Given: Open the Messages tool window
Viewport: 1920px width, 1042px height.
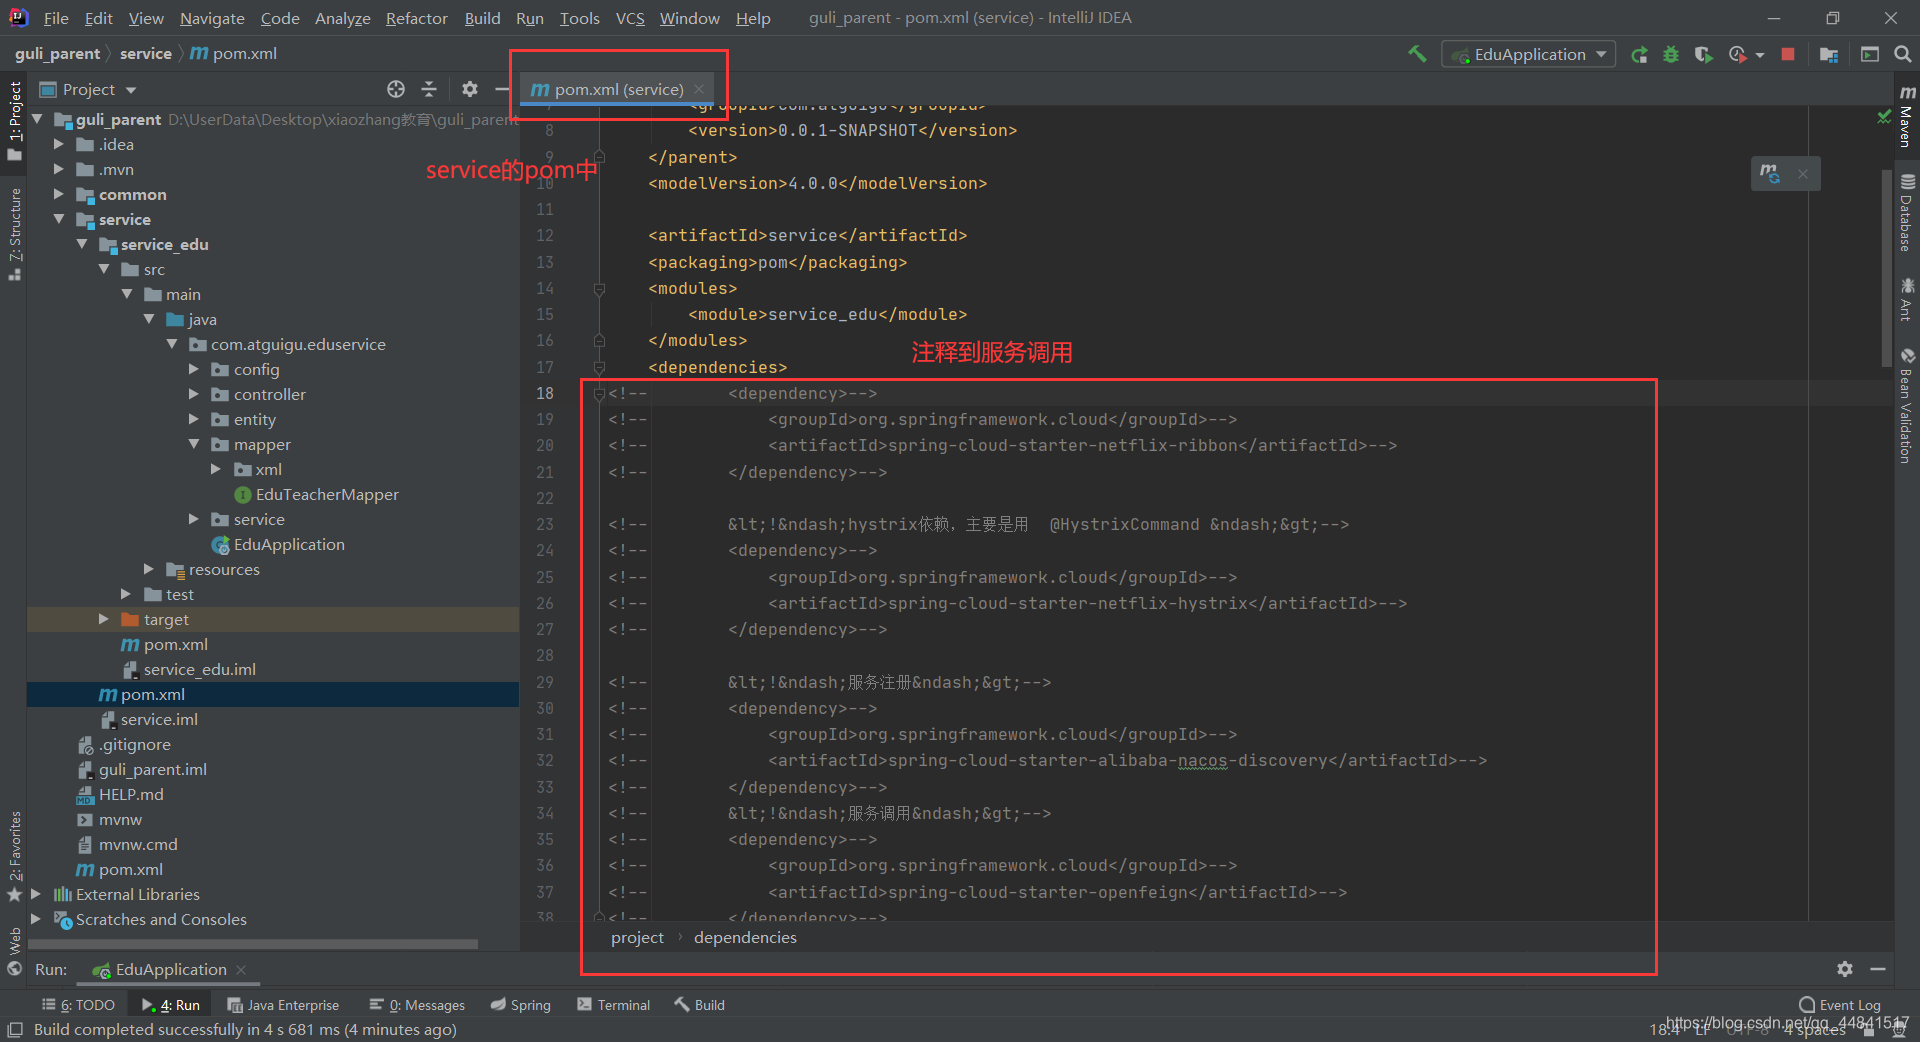Looking at the screenshot, I should pos(417,1005).
